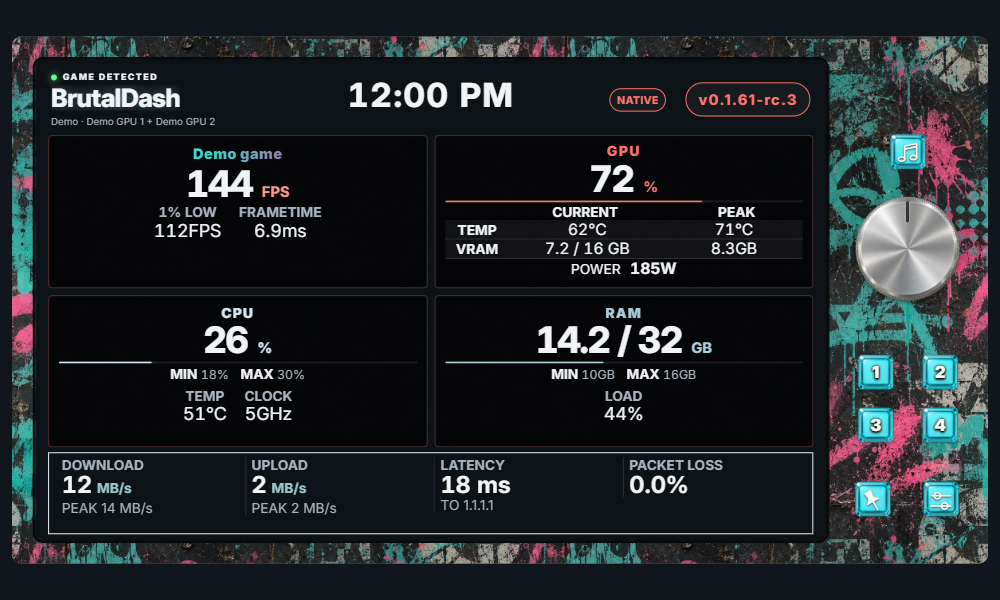Click the BrutalDash title
Viewport: 1000px width, 600px height.
click(x=115, y=98)
